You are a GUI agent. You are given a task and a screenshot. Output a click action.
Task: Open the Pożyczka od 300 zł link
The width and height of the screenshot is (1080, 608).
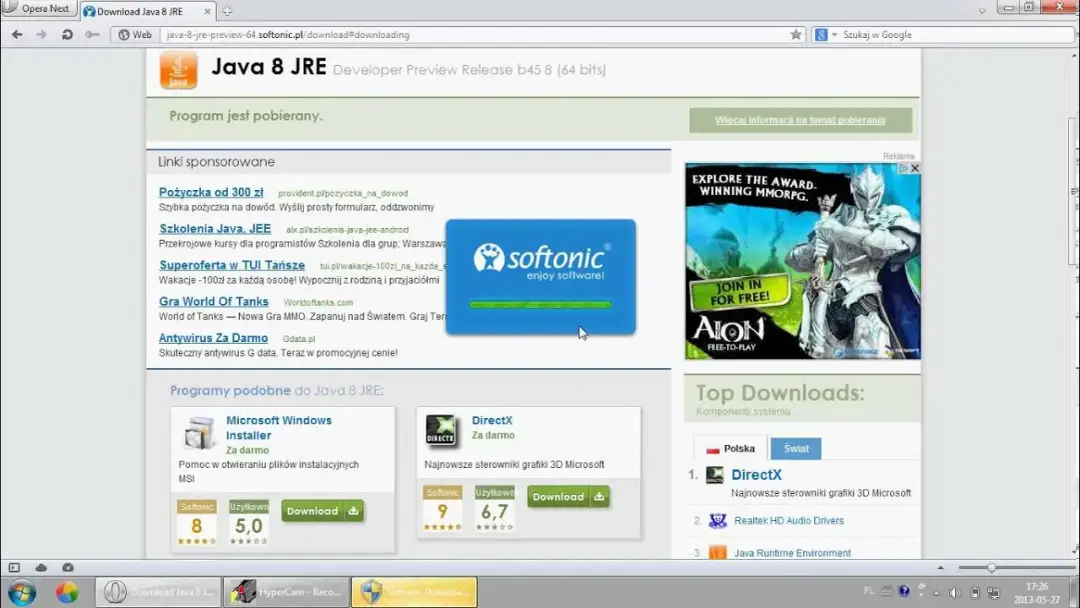click(x=211, y=192)
